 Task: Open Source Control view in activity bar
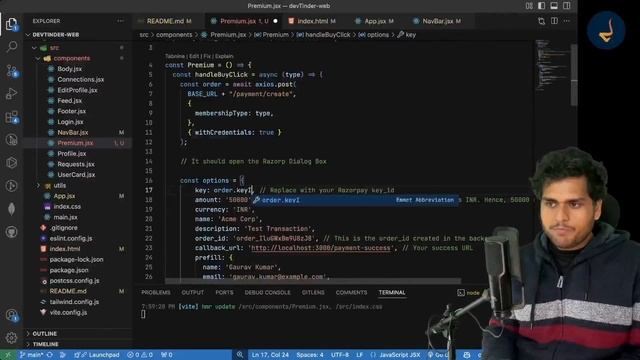click(11, 71)
